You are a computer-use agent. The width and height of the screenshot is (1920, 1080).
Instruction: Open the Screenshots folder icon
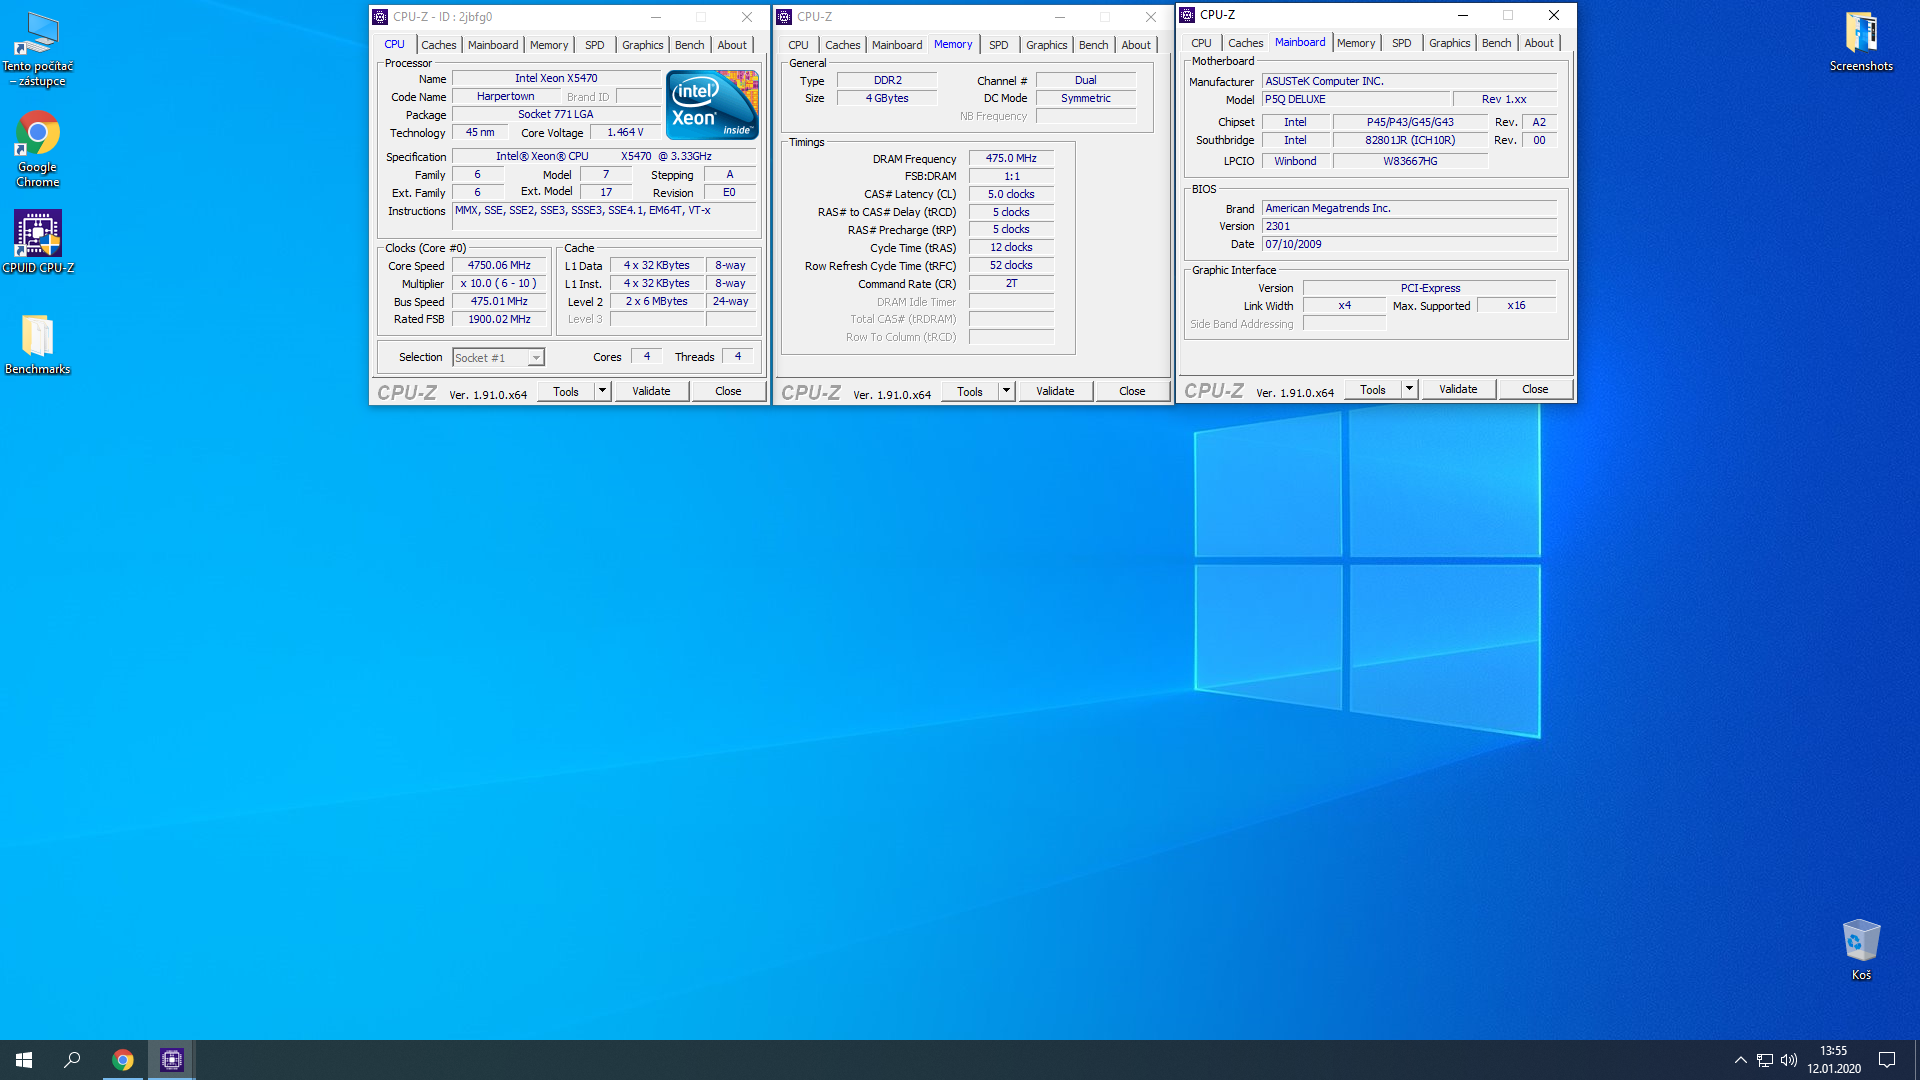[1861, 42]
